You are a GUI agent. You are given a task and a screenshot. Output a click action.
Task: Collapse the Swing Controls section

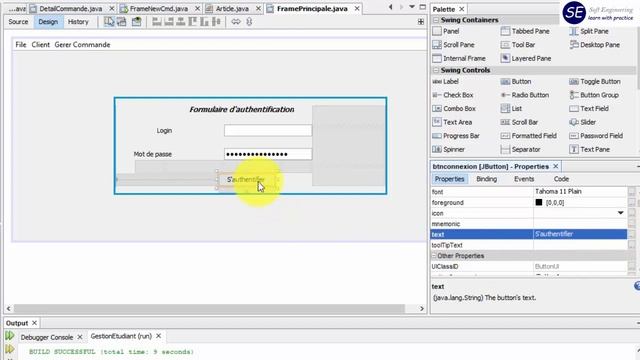[x=436, y=70]
